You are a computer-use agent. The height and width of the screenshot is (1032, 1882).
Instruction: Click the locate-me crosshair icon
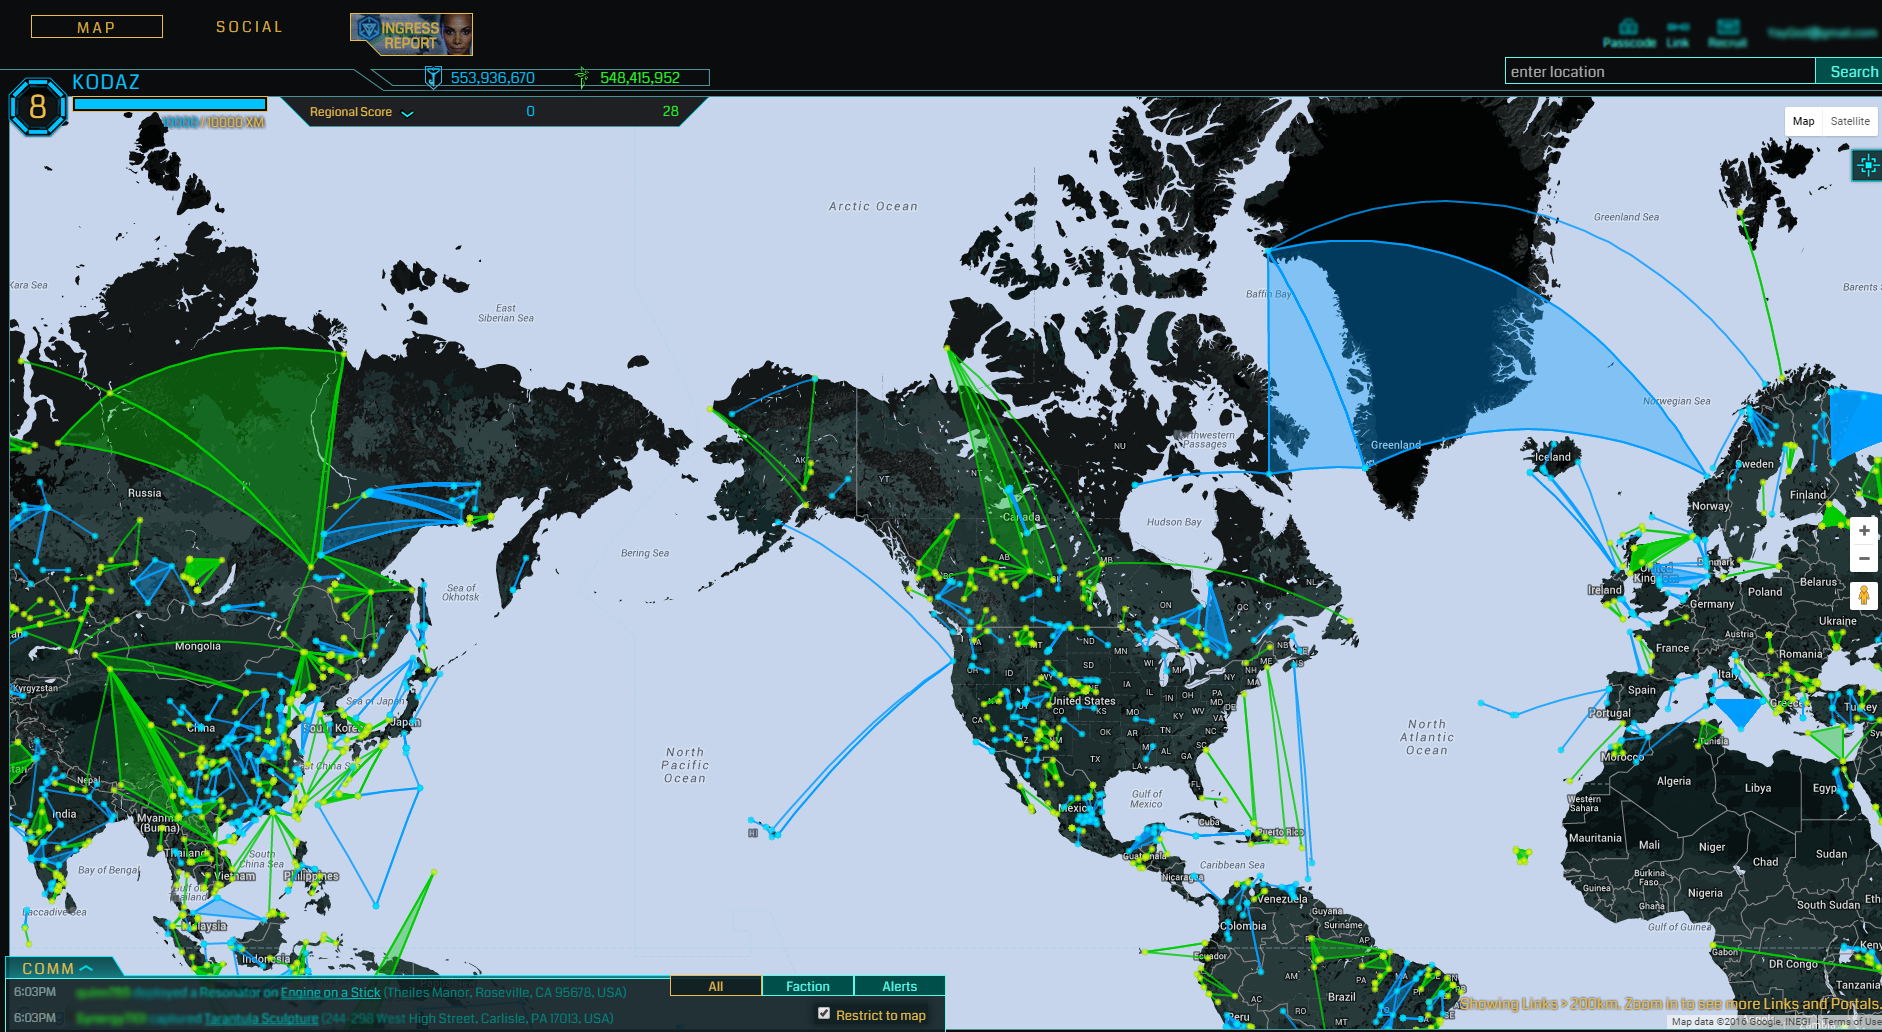tap(1867, 165)
